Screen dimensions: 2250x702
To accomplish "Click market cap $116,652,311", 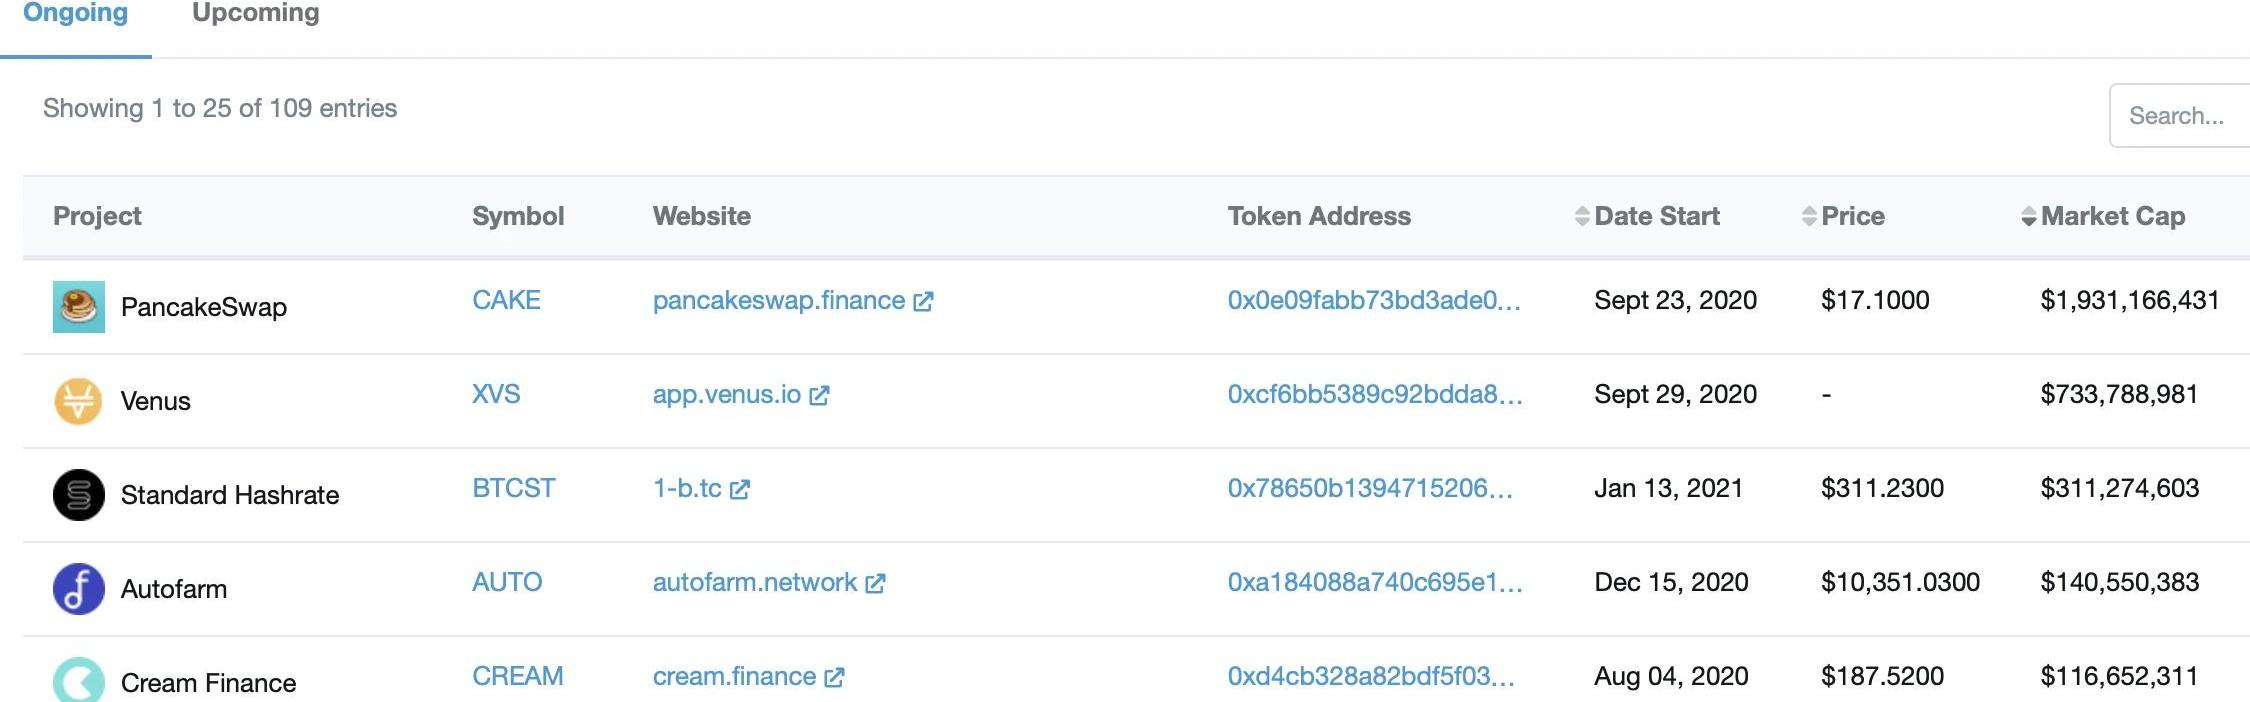I will [2120, 676].
